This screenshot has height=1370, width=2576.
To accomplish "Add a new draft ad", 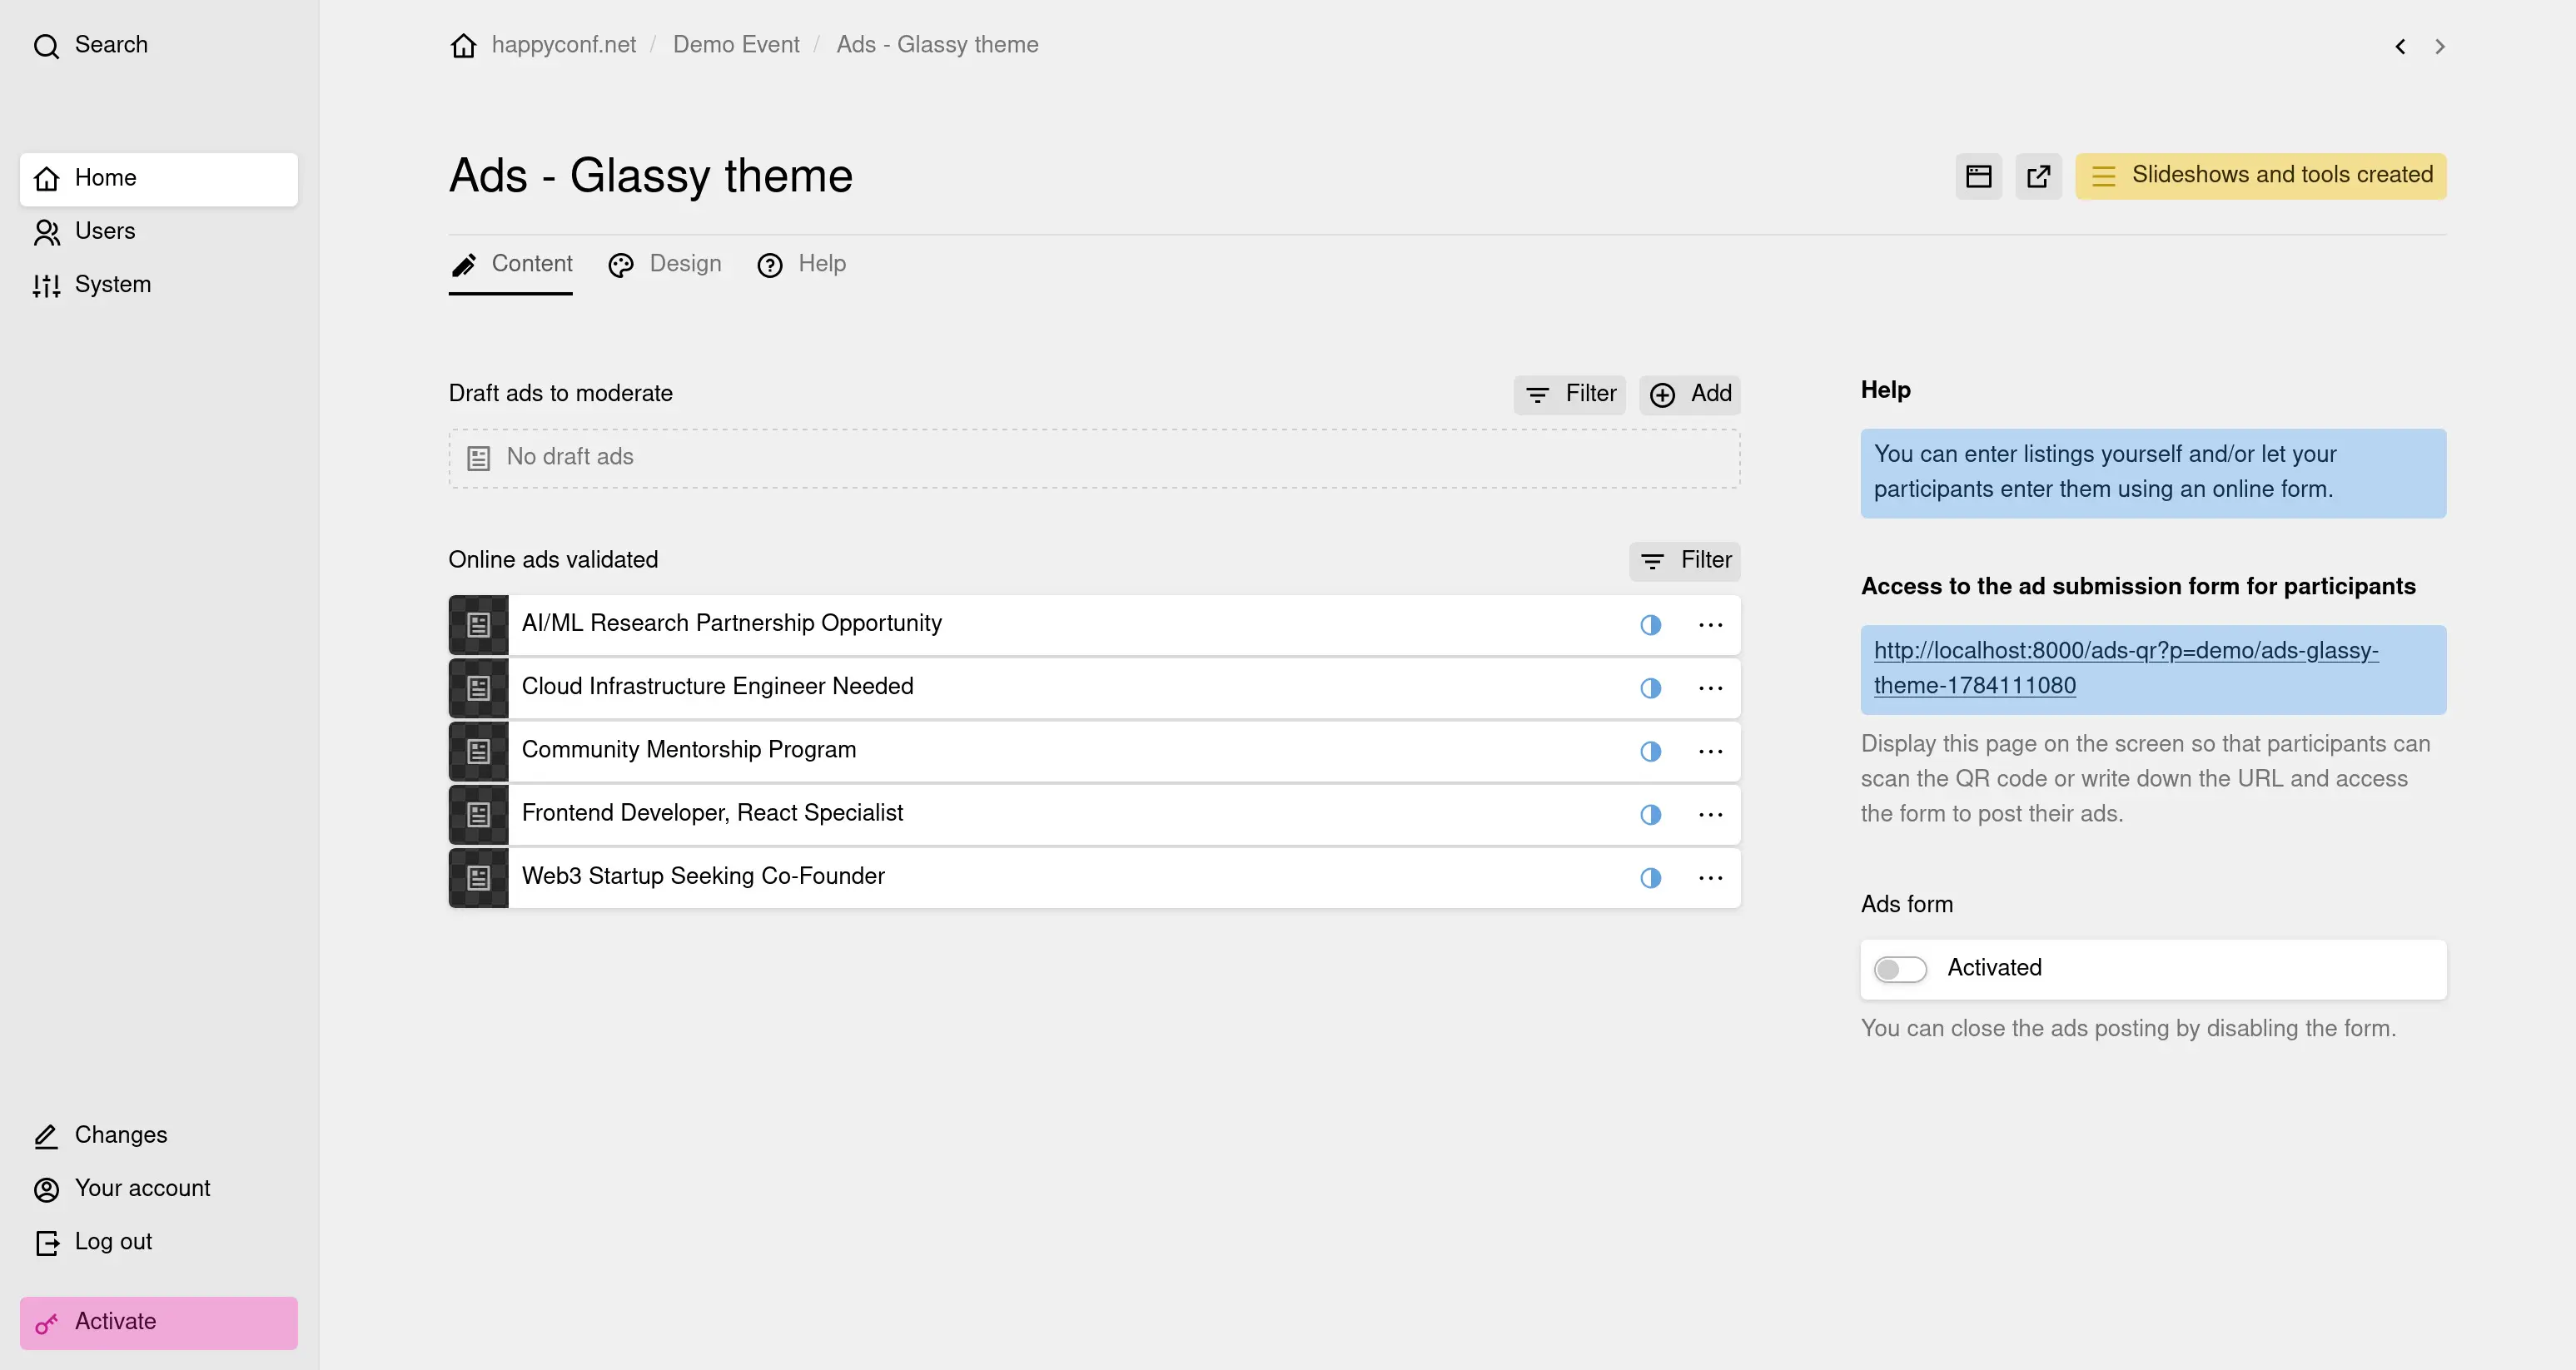I will tap(1690, 394).
